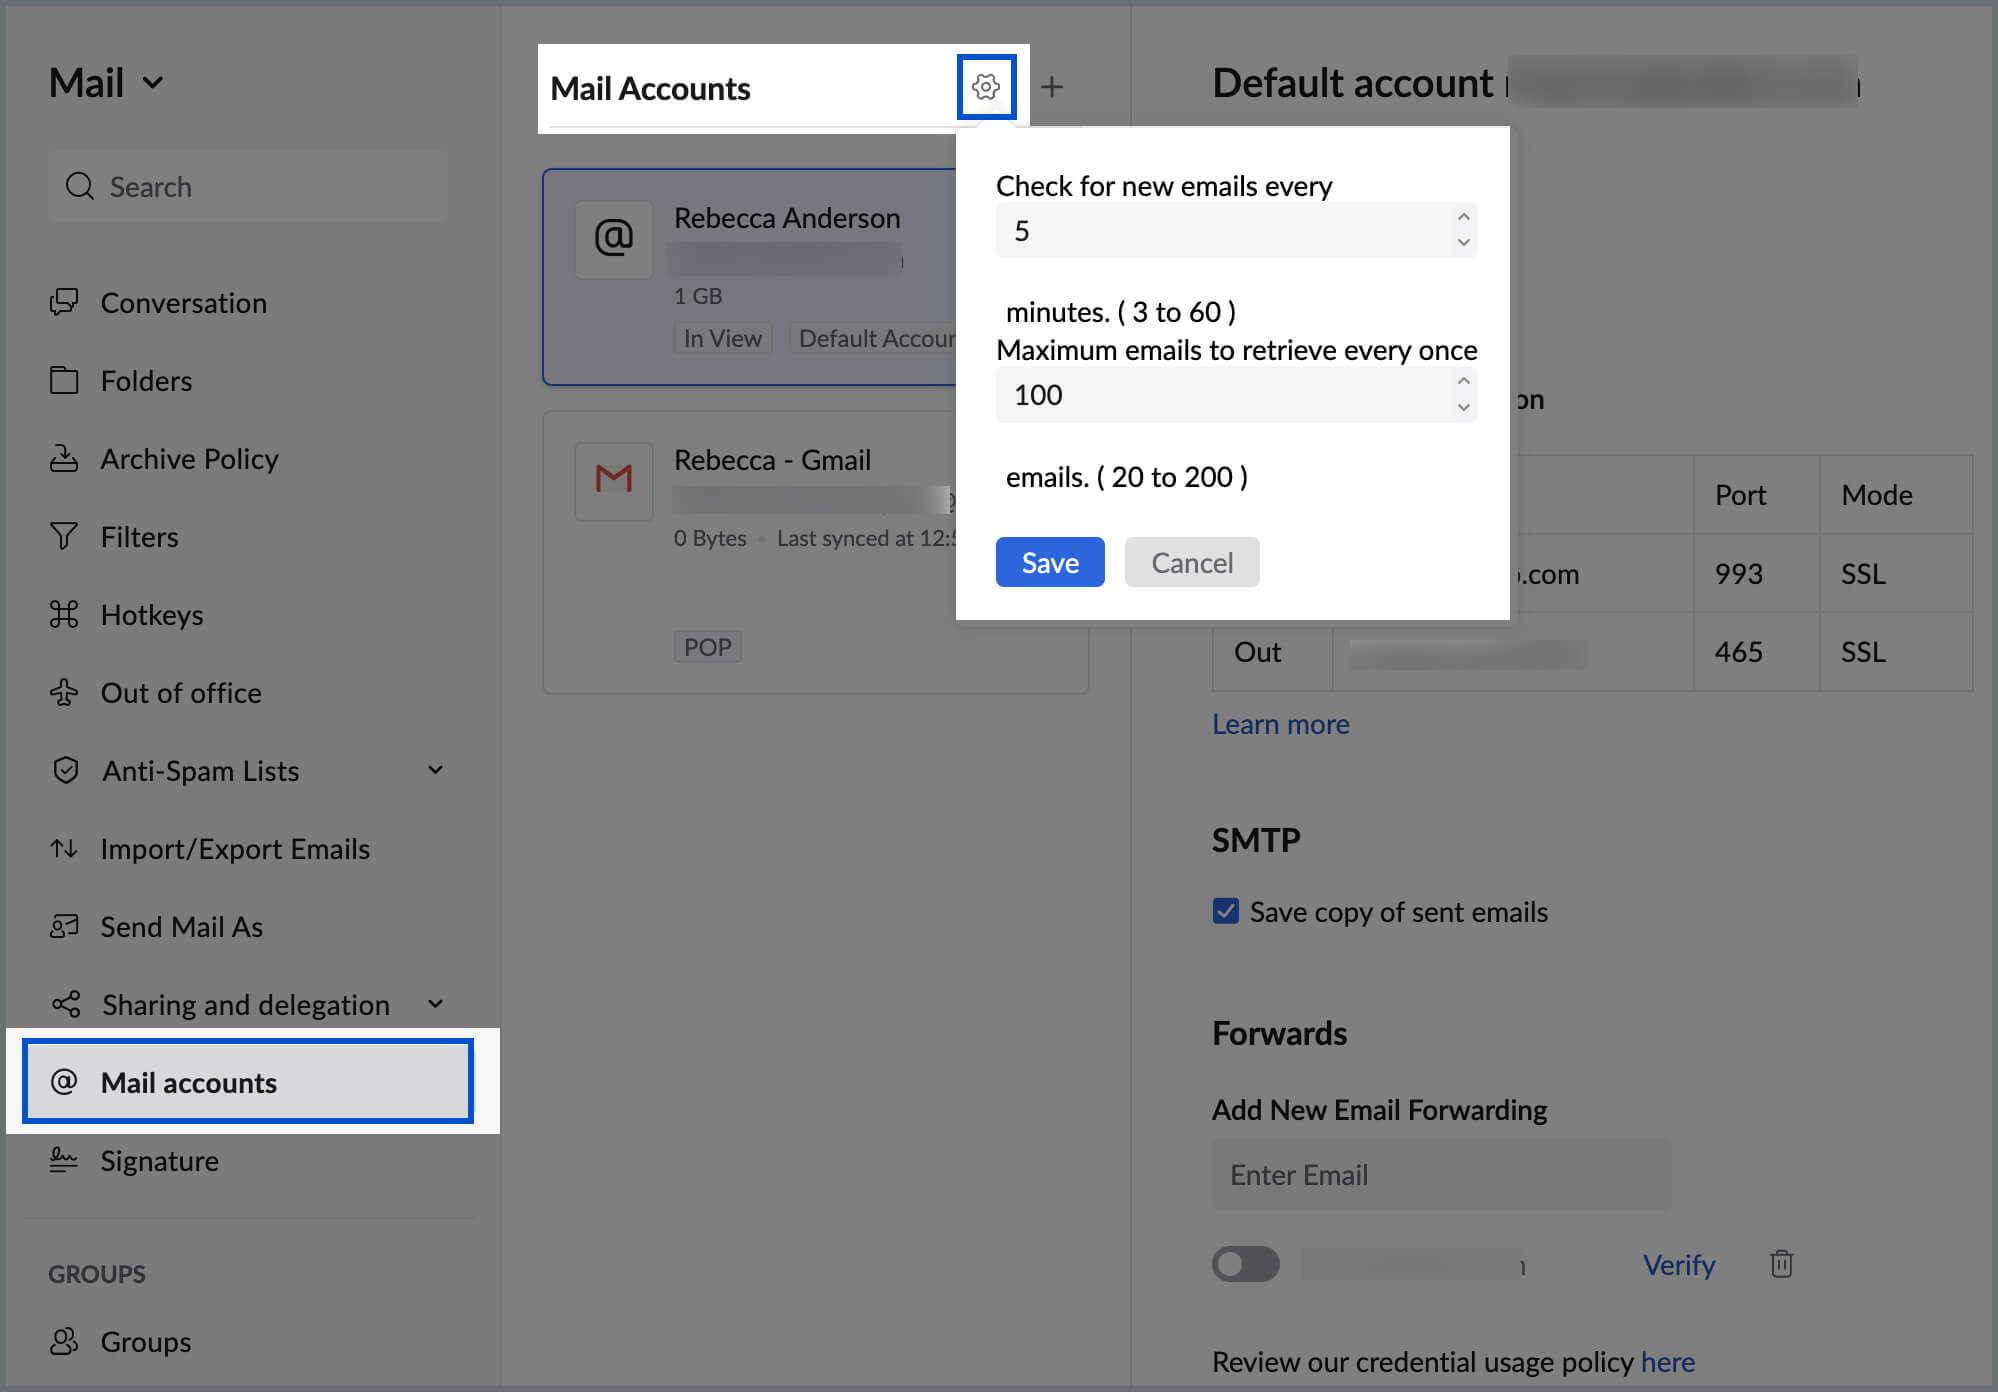Increase the check-for-new-emails minutes stepper
The image size is (1998, 1392).
coord(1463,217)
